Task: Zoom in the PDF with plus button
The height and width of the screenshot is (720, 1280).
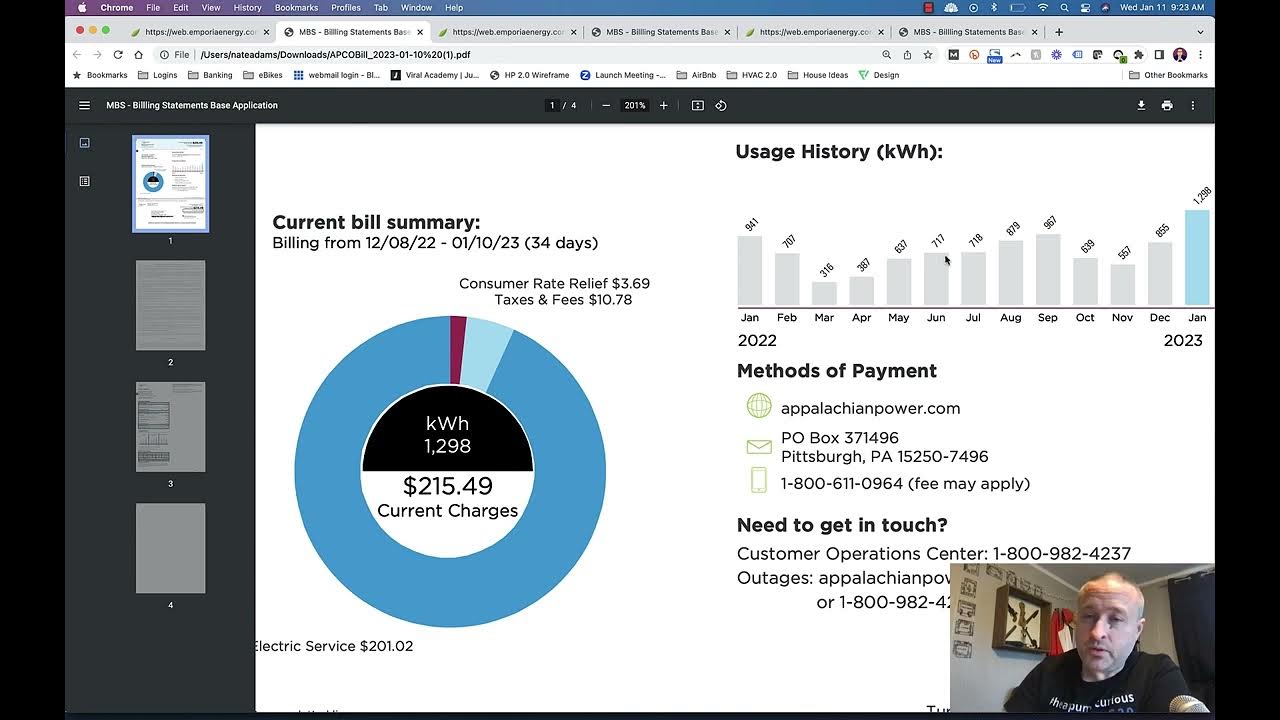Action: [x=663, y=105]
